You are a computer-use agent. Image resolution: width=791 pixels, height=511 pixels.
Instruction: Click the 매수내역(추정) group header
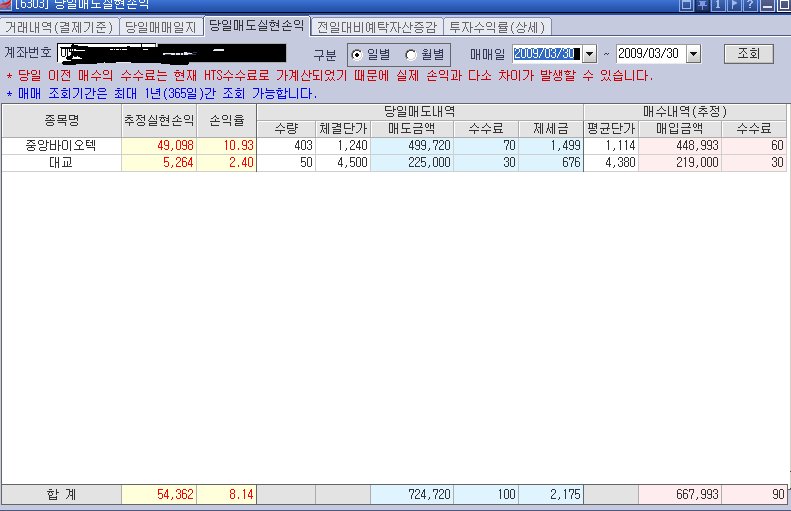[x=685, y=112]
